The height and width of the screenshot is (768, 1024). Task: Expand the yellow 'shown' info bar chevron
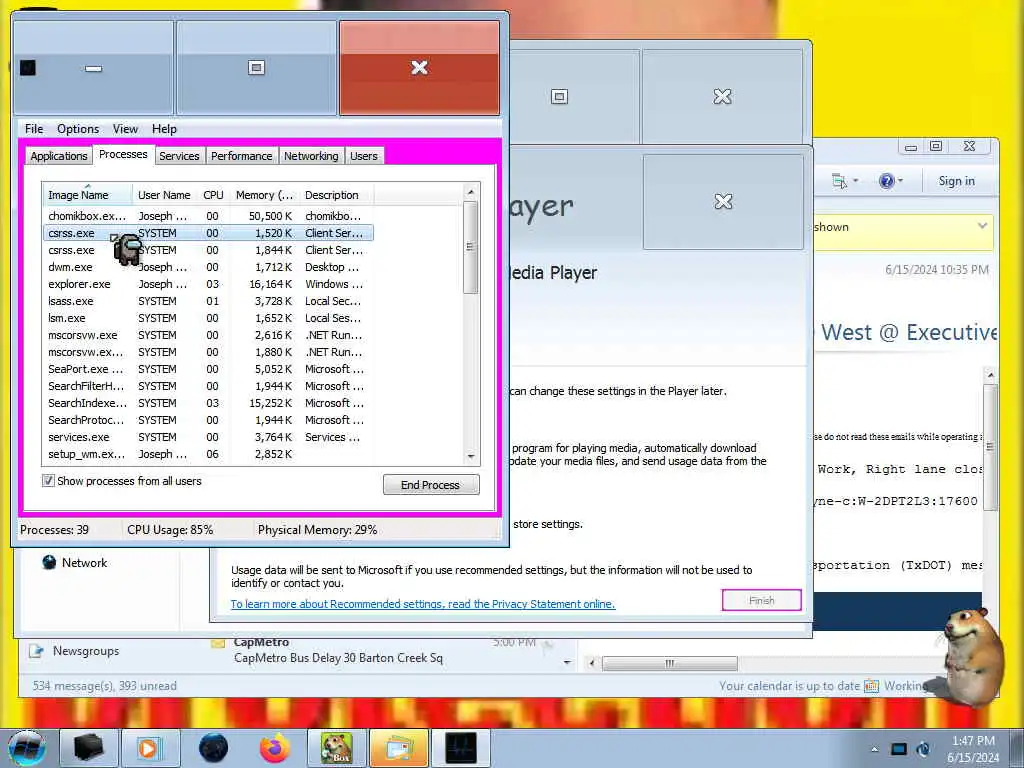(x=982, y=226)
